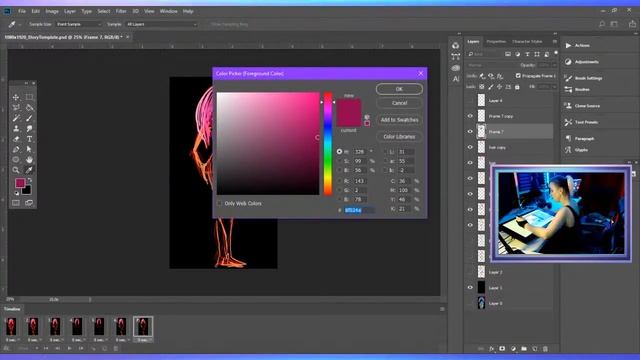Open the Actions panel icon
The height and width of the screenshot is (360, 640).
[x=568, y=45]
